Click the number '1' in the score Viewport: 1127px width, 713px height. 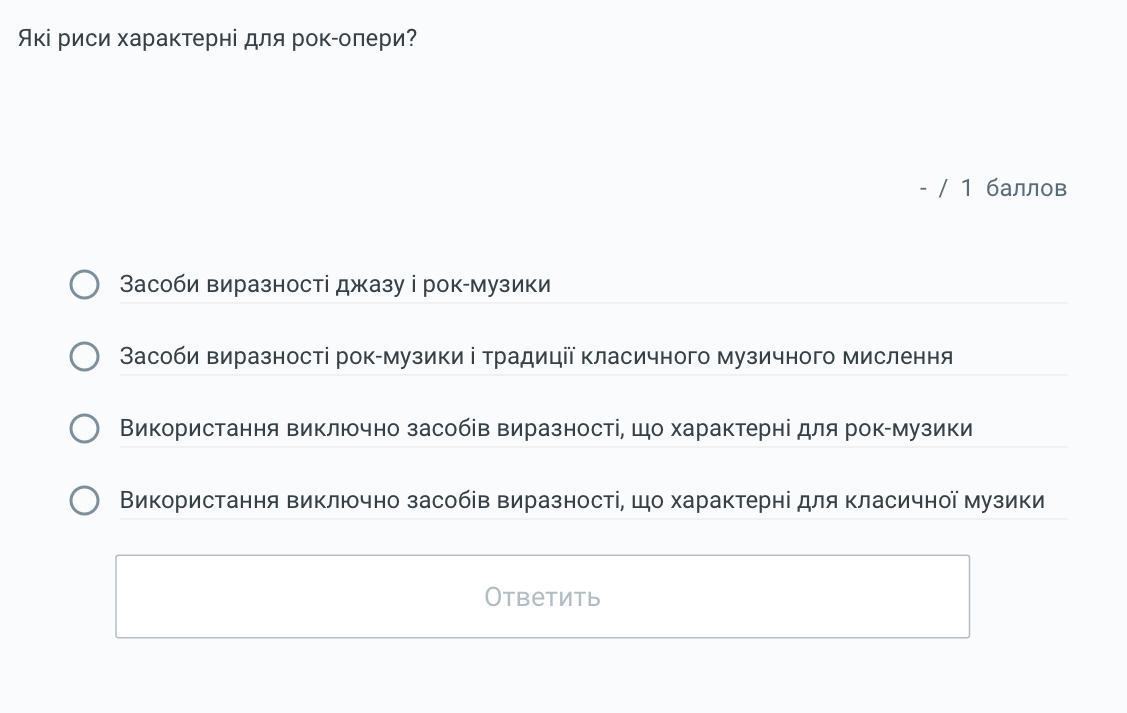966,188
